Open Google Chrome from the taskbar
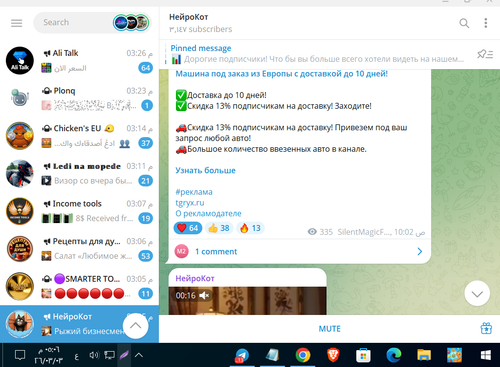Screen dimensions: 500x367 [303, 355]
